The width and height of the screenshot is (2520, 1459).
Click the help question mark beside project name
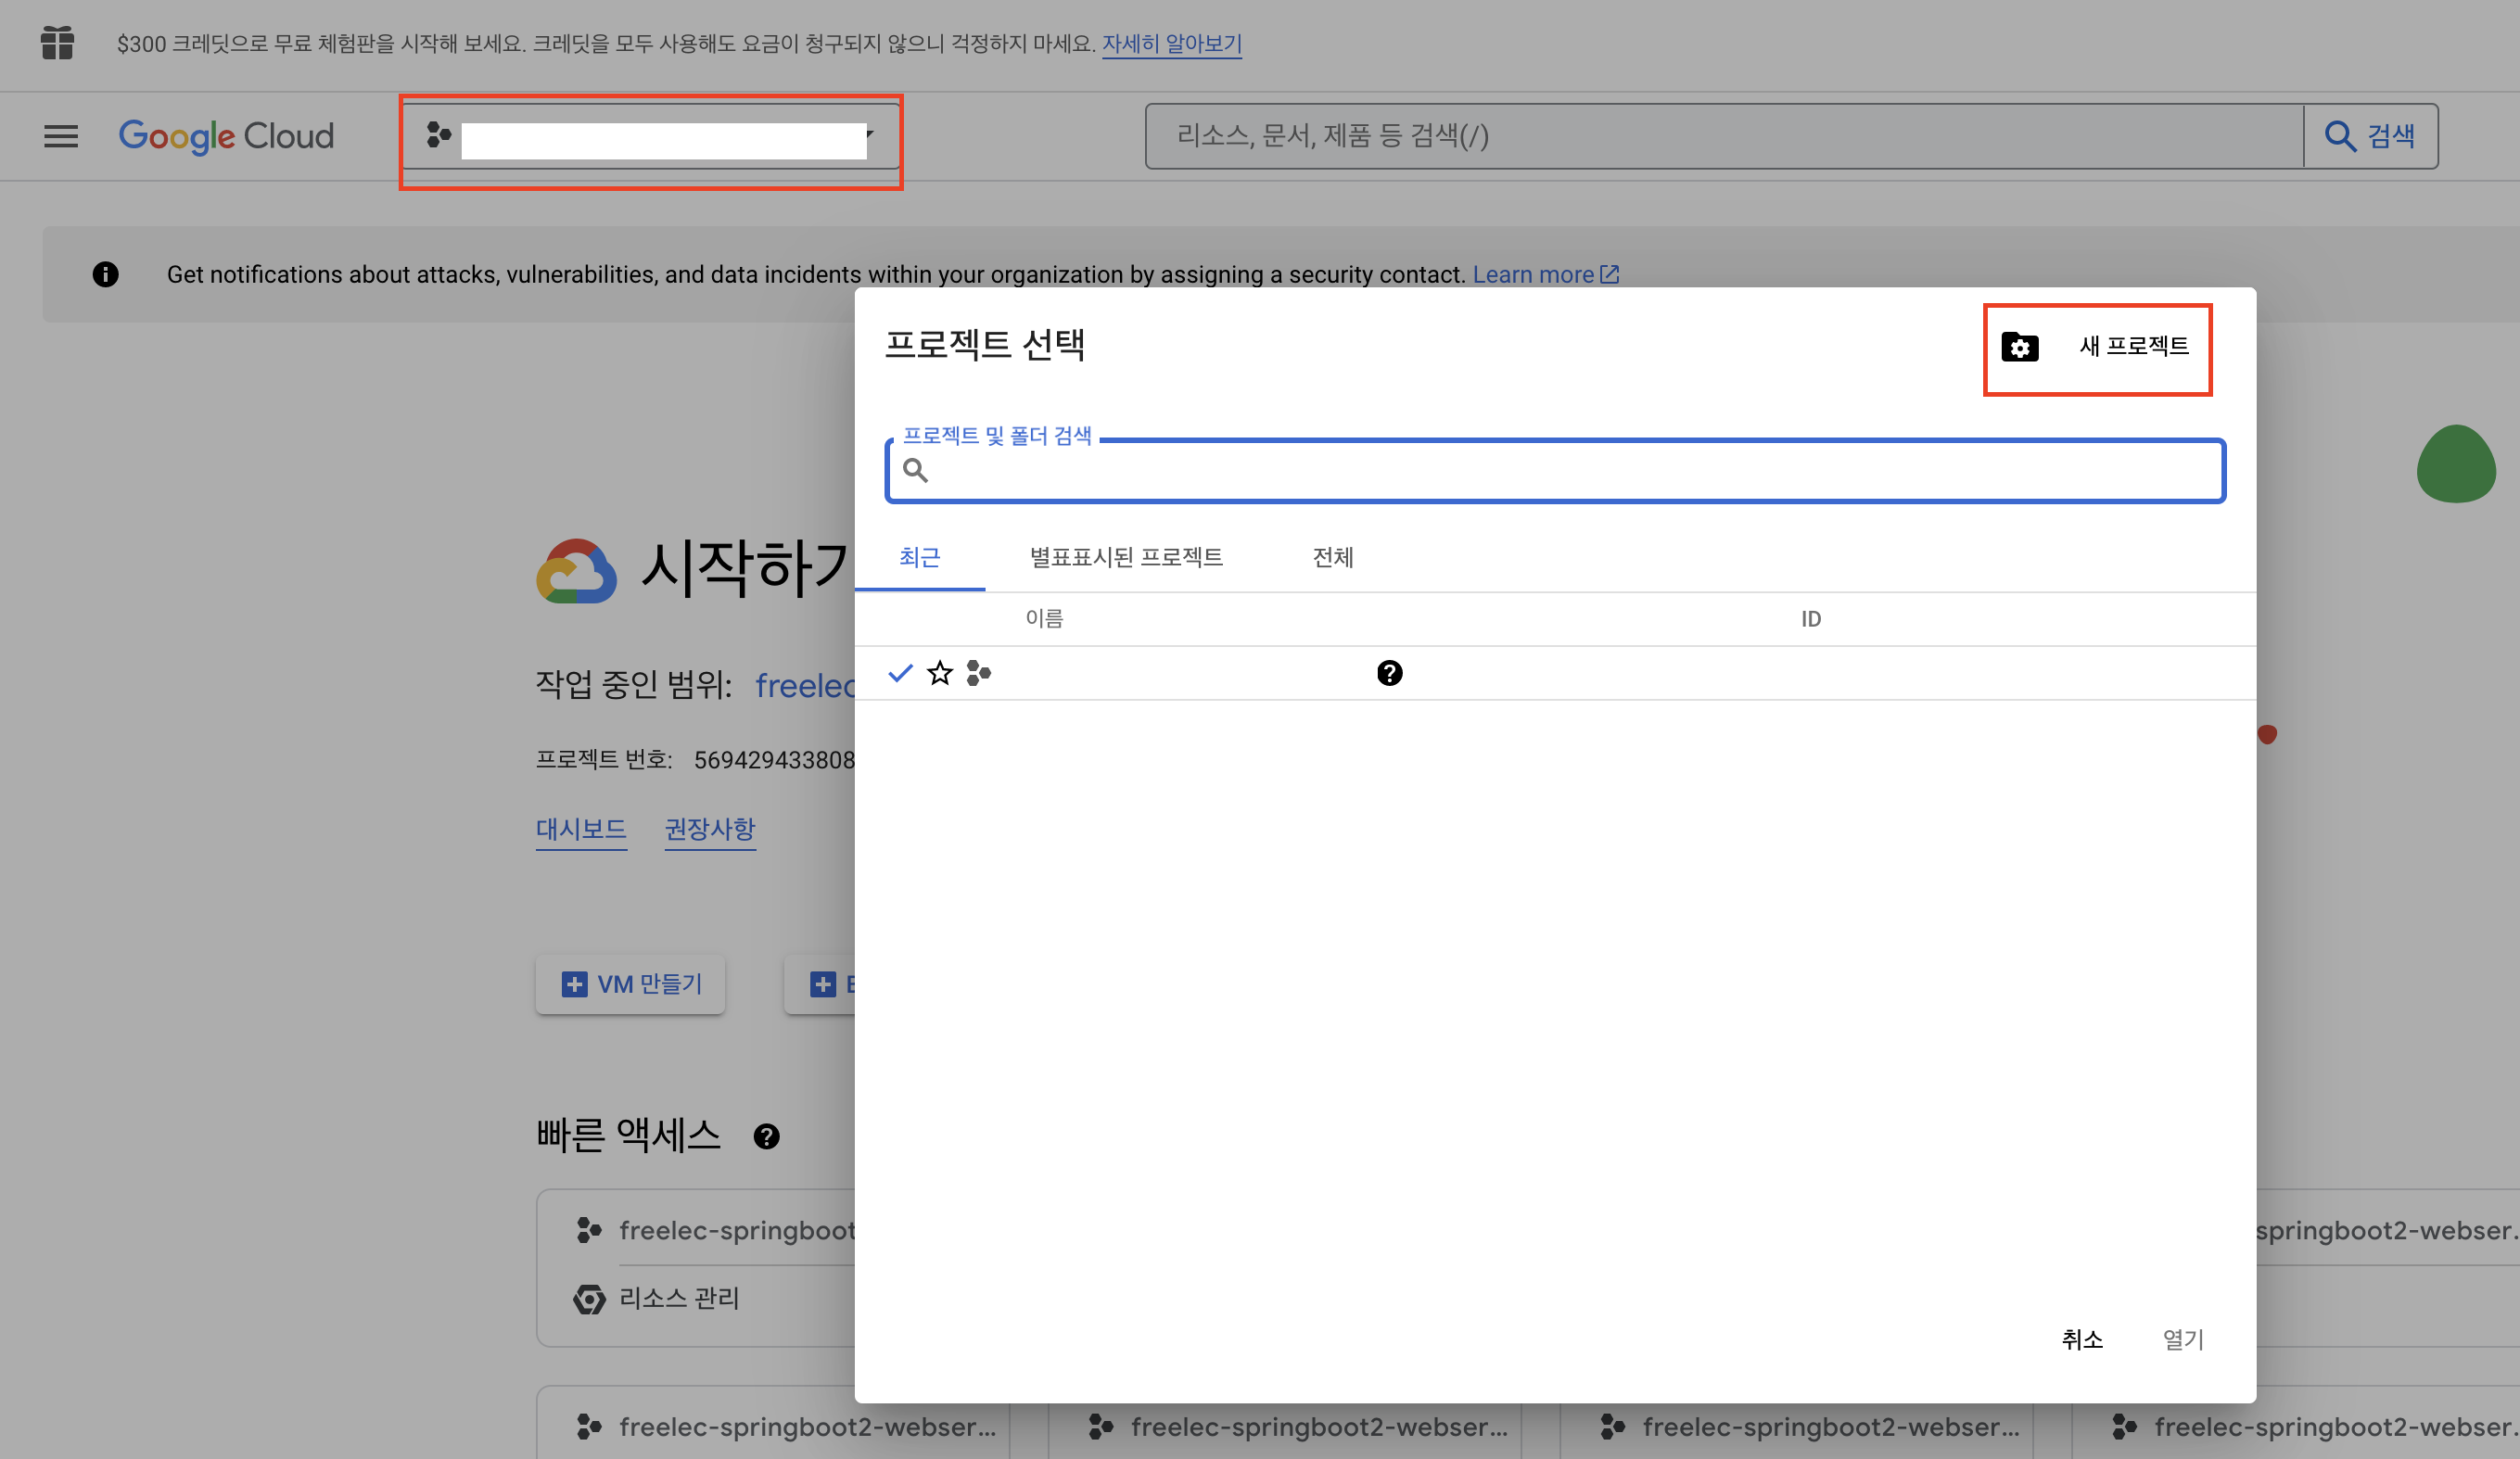1390,673
